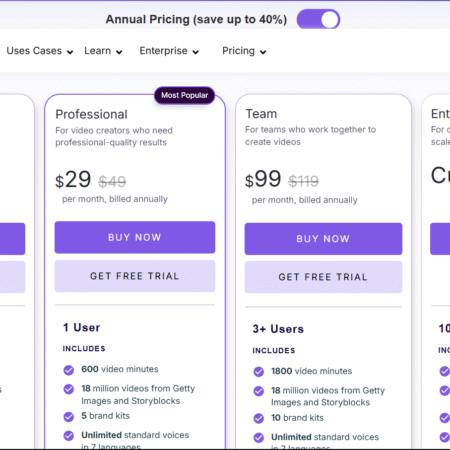Click Team's 18 million videos checkmark
The width and height of the screenshot is (450, 450).
[x=259, y=391]
